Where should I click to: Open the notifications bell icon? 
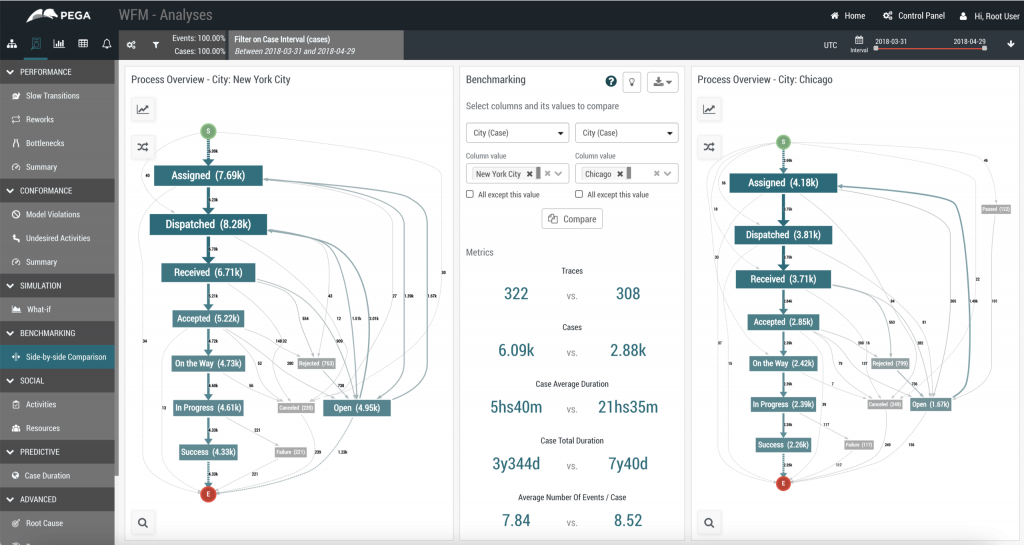106,44
